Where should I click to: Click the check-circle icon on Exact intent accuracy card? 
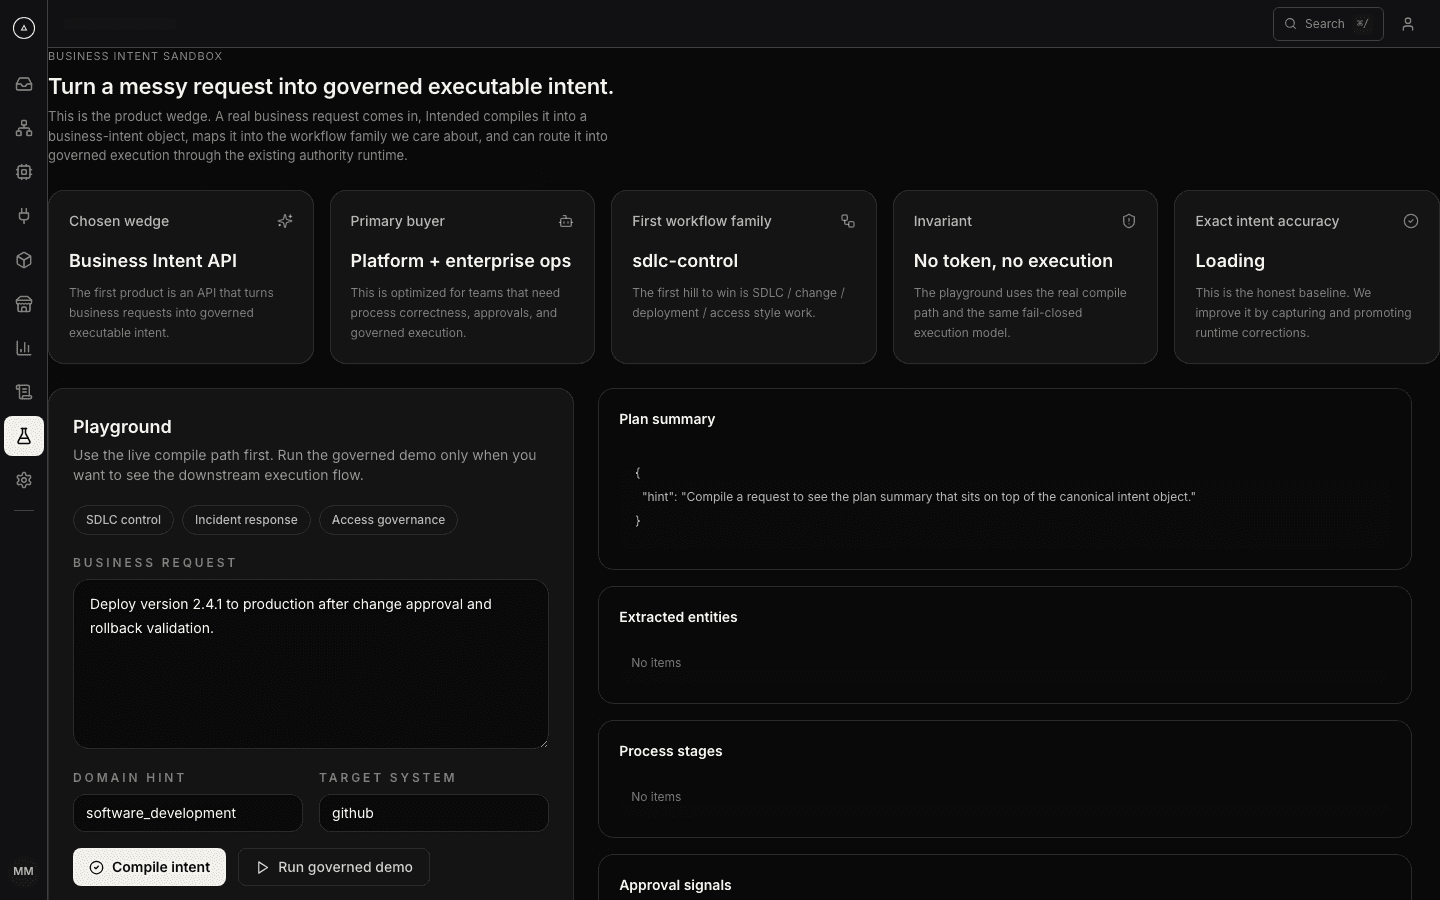coord(1411,221)
